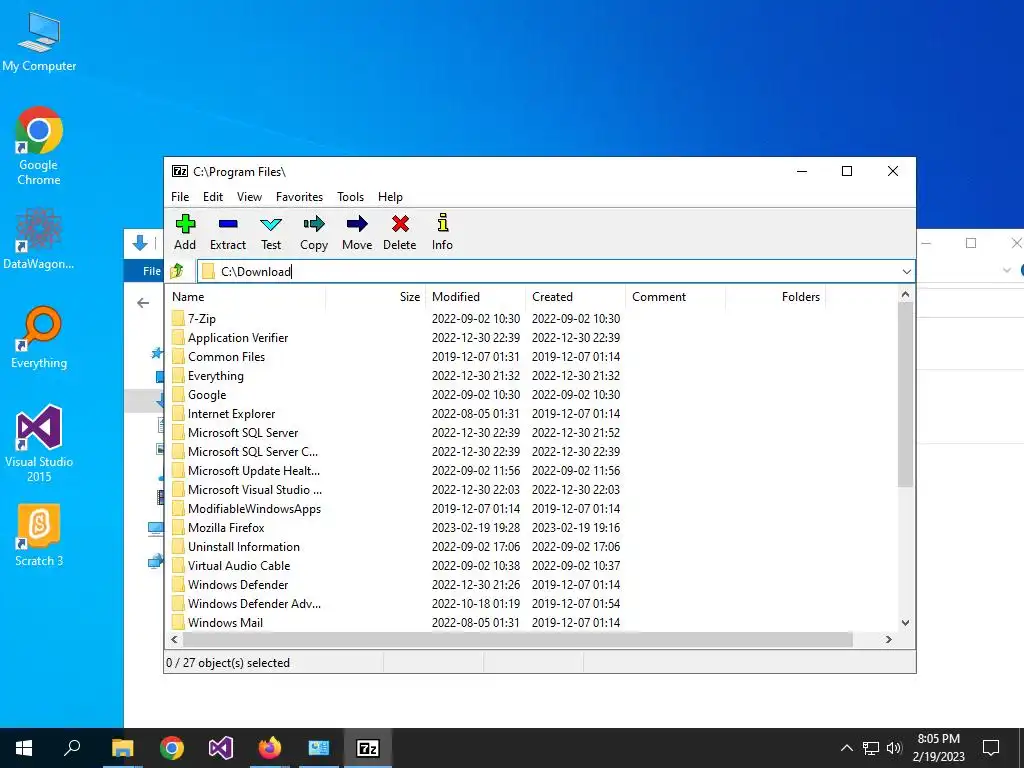This screenshot has width=1024, height=768.
Task: Open the Help menu
Action: coord(391,197)
